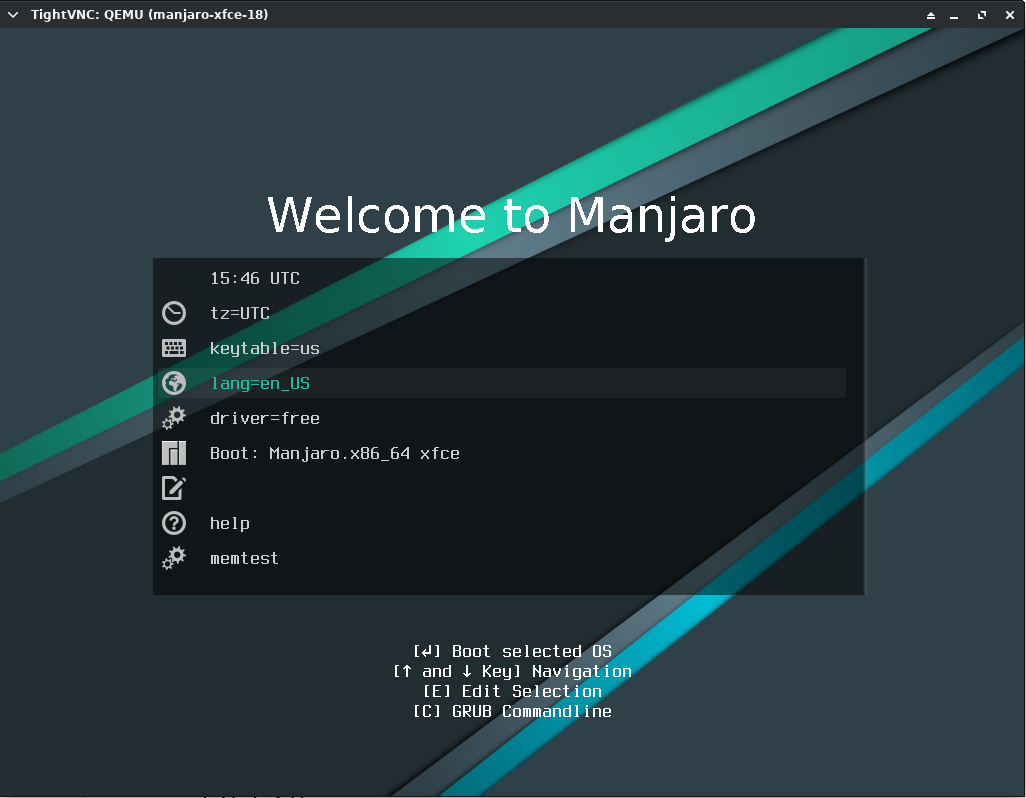Open the keytable=us layout selector
This screenshot has width=1026, height=798.
[265, 348]
